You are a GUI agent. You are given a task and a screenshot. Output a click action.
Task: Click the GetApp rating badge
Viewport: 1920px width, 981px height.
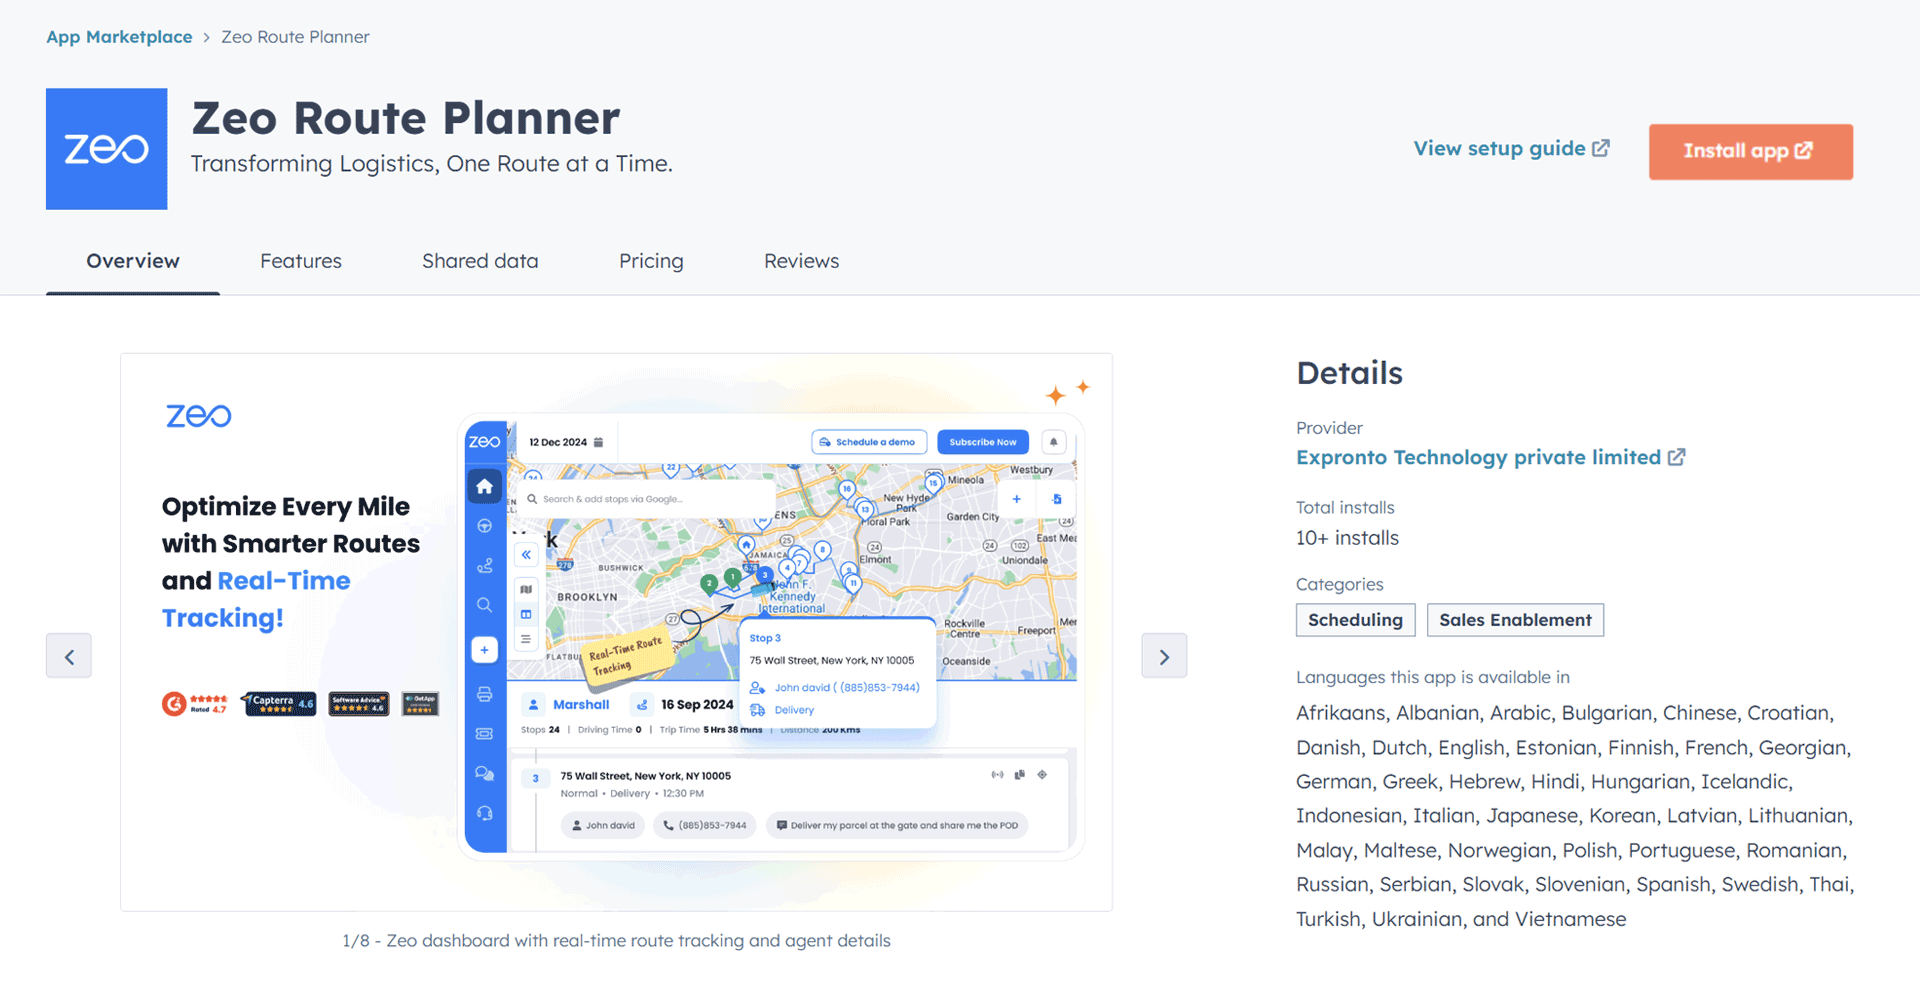pyautogui.click(x=420, y=703)
